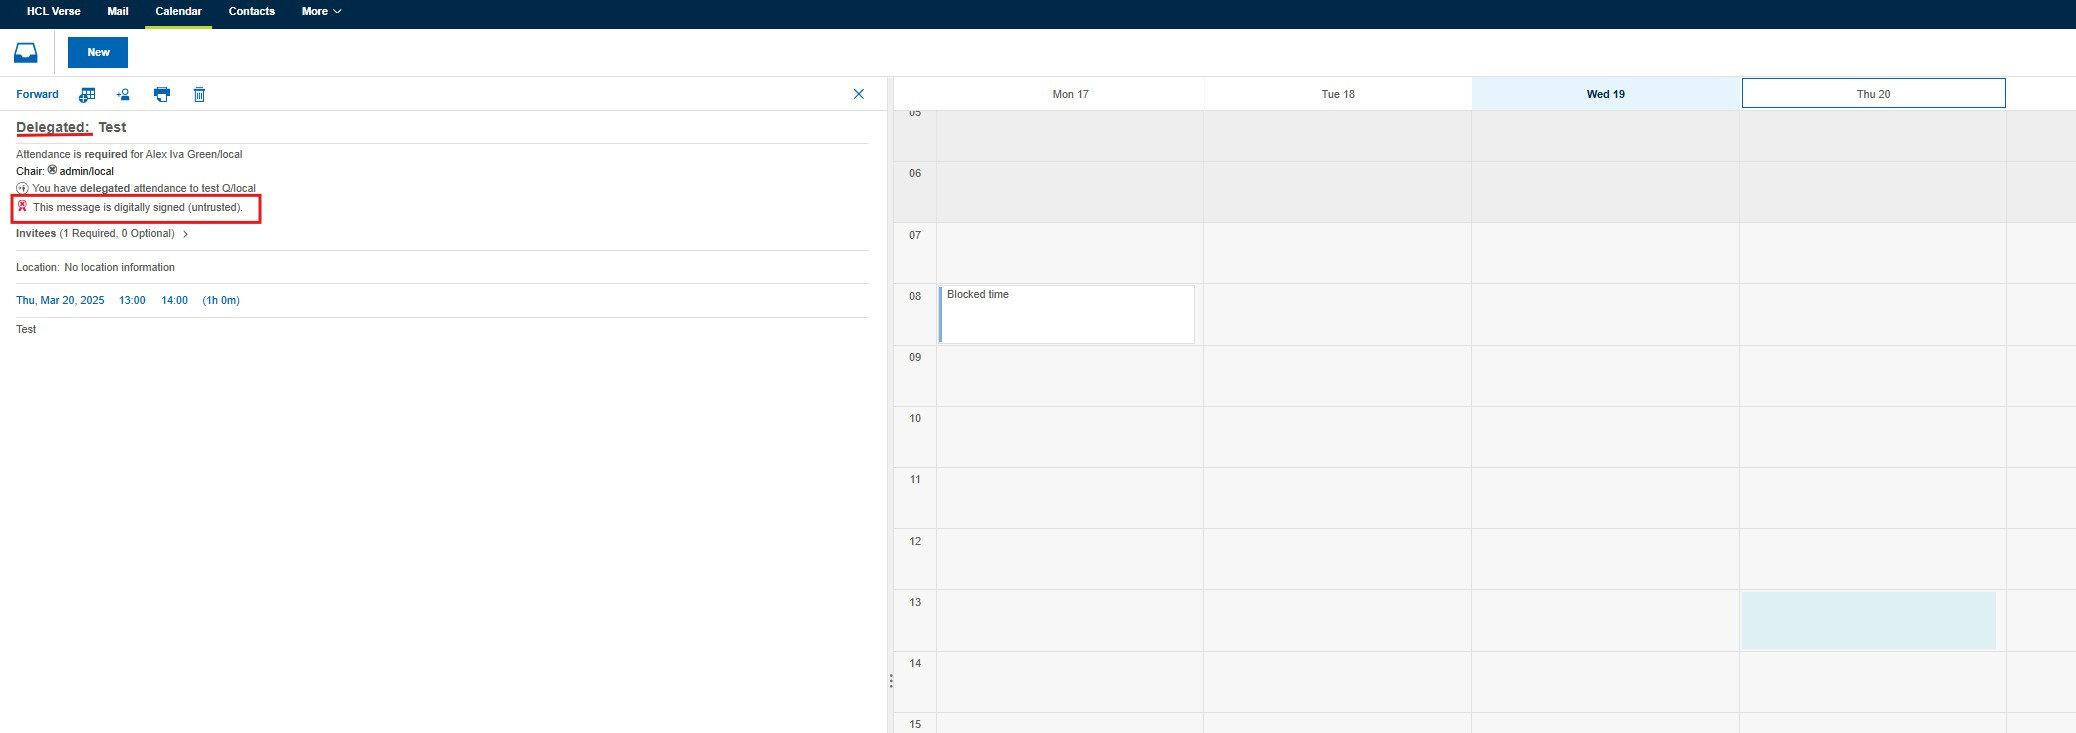Delete the entry with the trash icon
The image size is (2076, 733).
coord(199,94)
